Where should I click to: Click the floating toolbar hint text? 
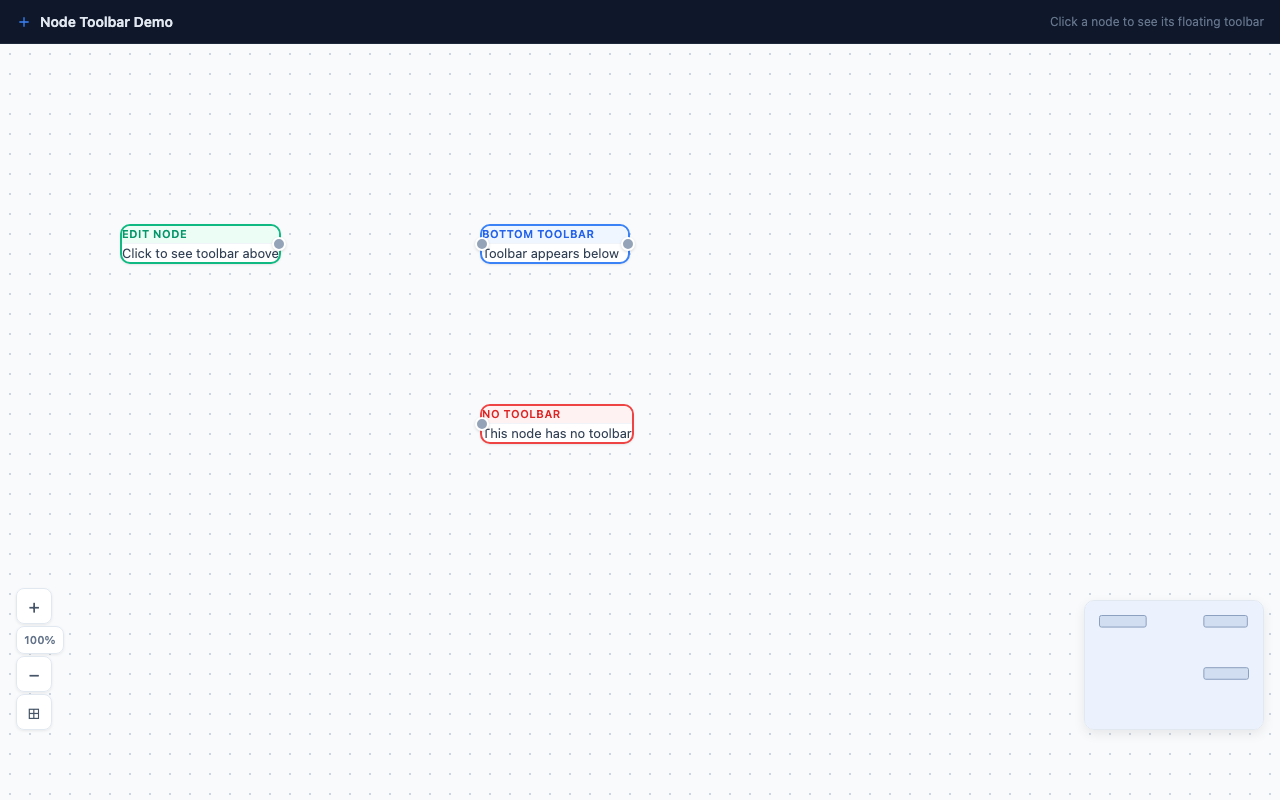tap(1156, 22)
